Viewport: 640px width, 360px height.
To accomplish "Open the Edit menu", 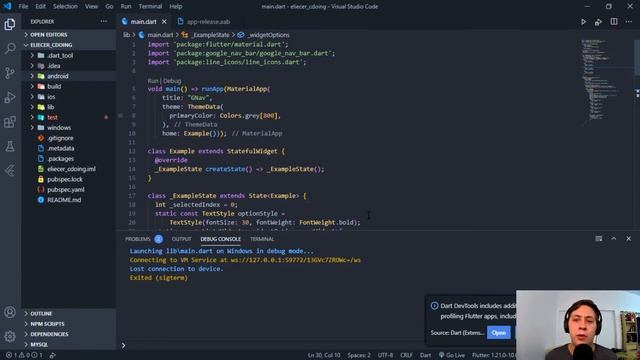I will (40, 7).
